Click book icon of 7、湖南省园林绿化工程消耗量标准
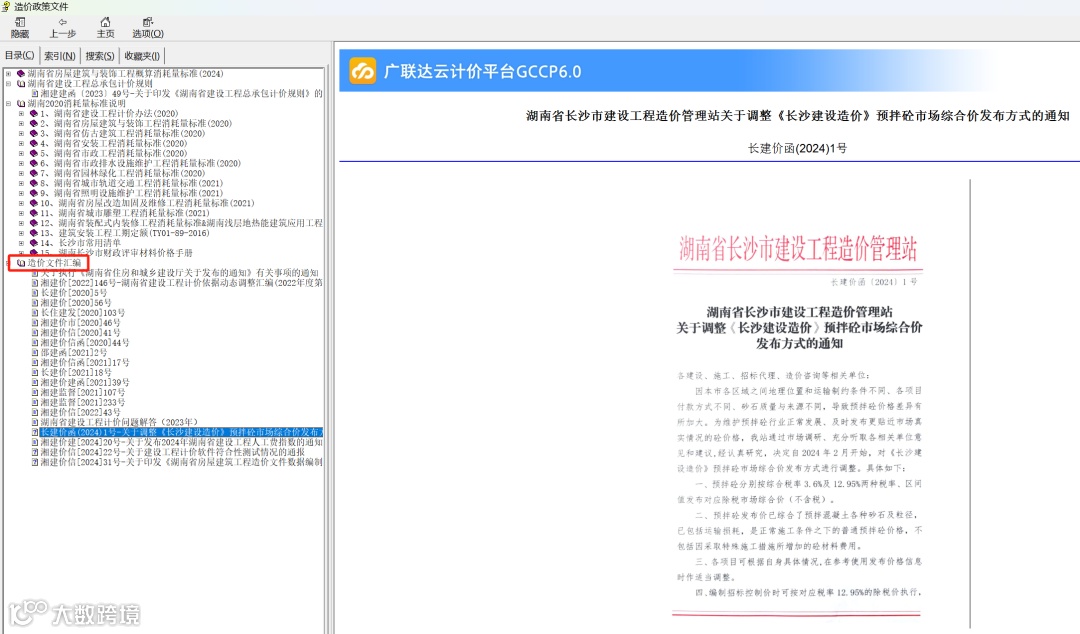 pyautogui.click(x=34, y=174)
